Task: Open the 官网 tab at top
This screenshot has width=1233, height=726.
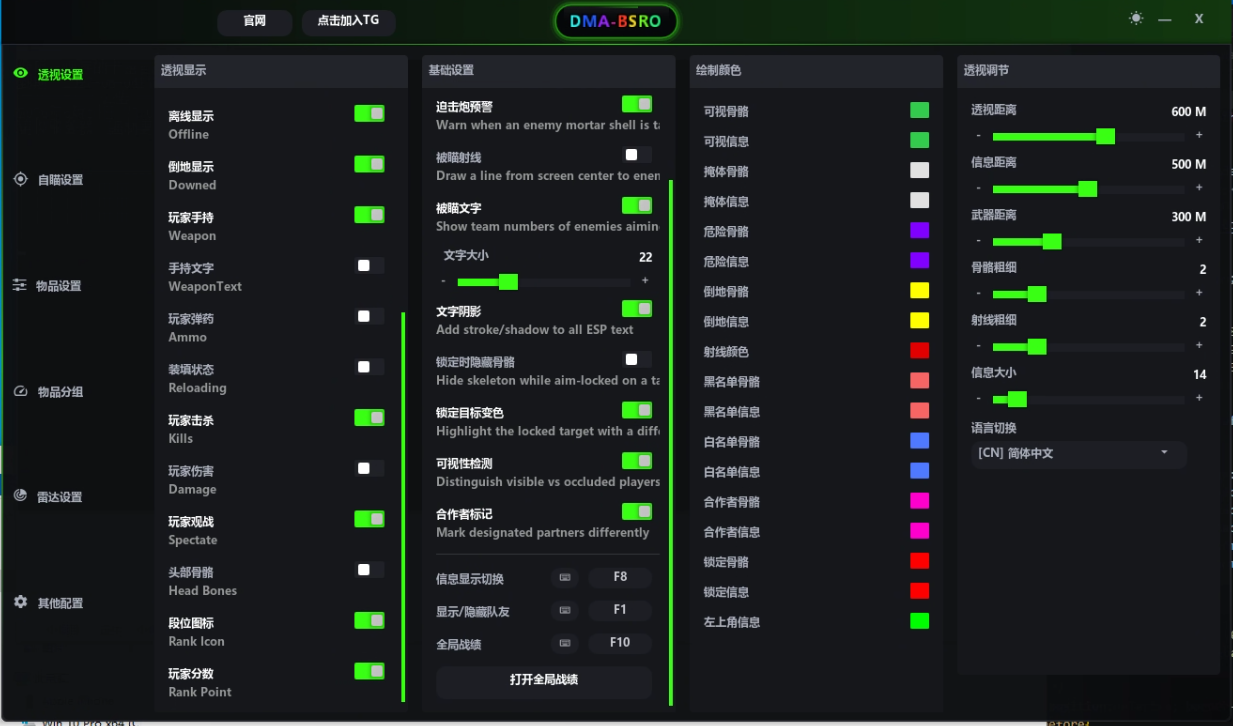Action: click(x=255, y=21)
